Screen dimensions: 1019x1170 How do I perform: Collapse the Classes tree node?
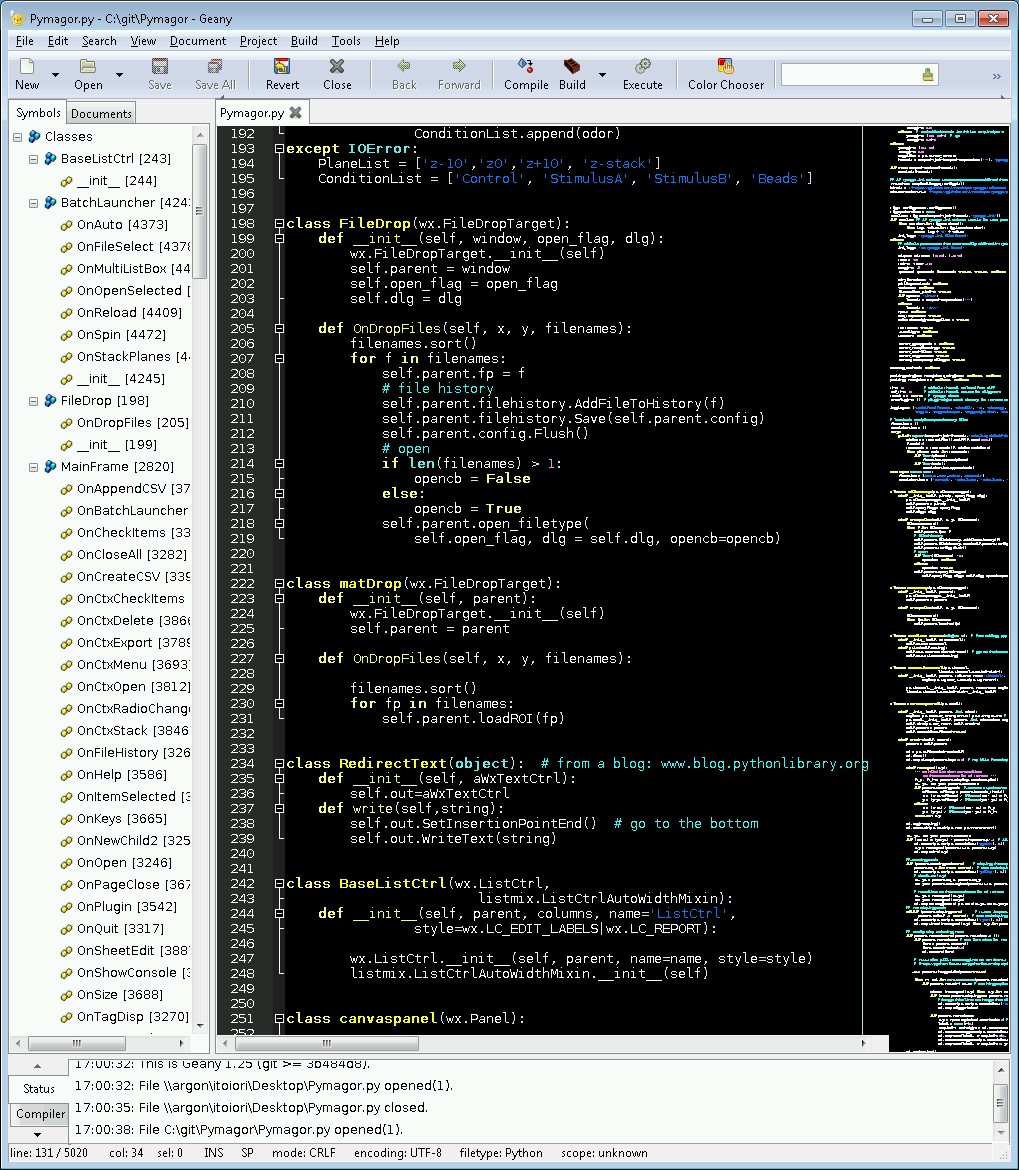(x=17, y=137)
